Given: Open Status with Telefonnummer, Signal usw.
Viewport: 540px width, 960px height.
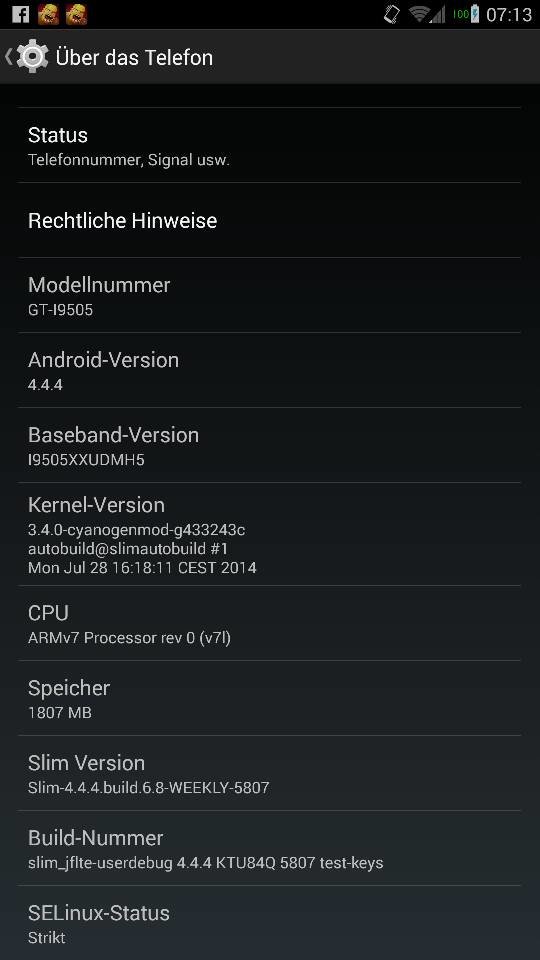Looking at the screenshot, I should 269,146.
